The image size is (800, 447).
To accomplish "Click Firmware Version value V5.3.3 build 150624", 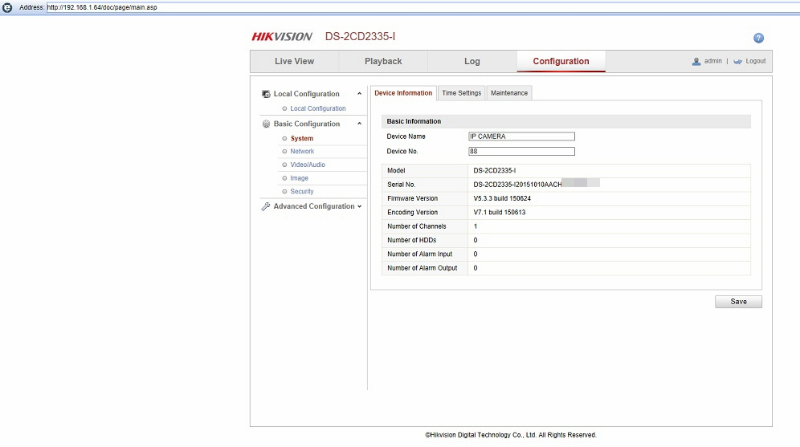I will [502, 198].
